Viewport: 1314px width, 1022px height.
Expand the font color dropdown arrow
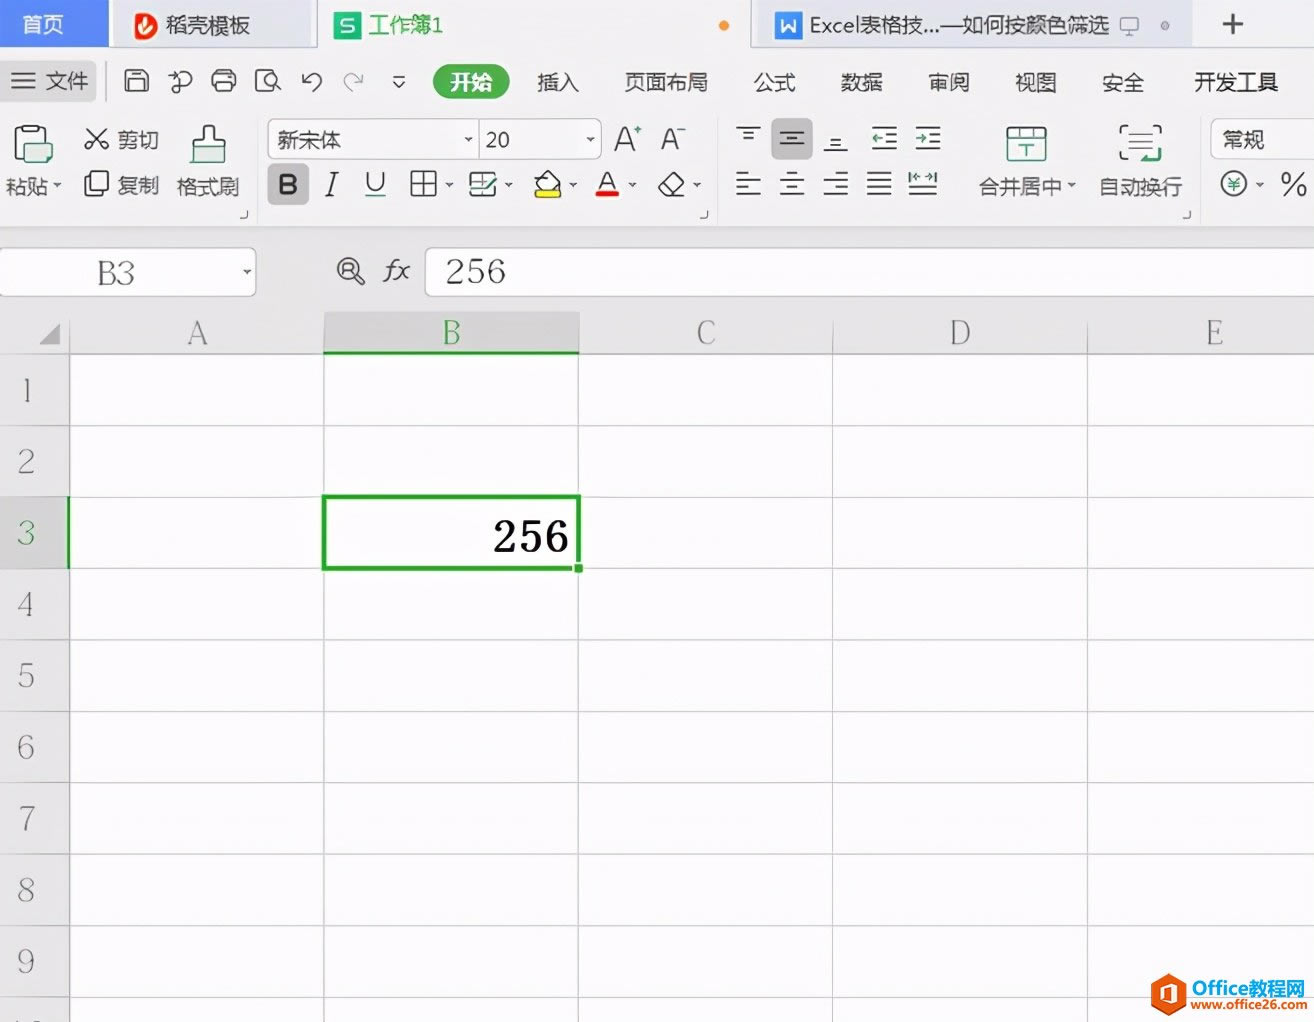[633, 185]
